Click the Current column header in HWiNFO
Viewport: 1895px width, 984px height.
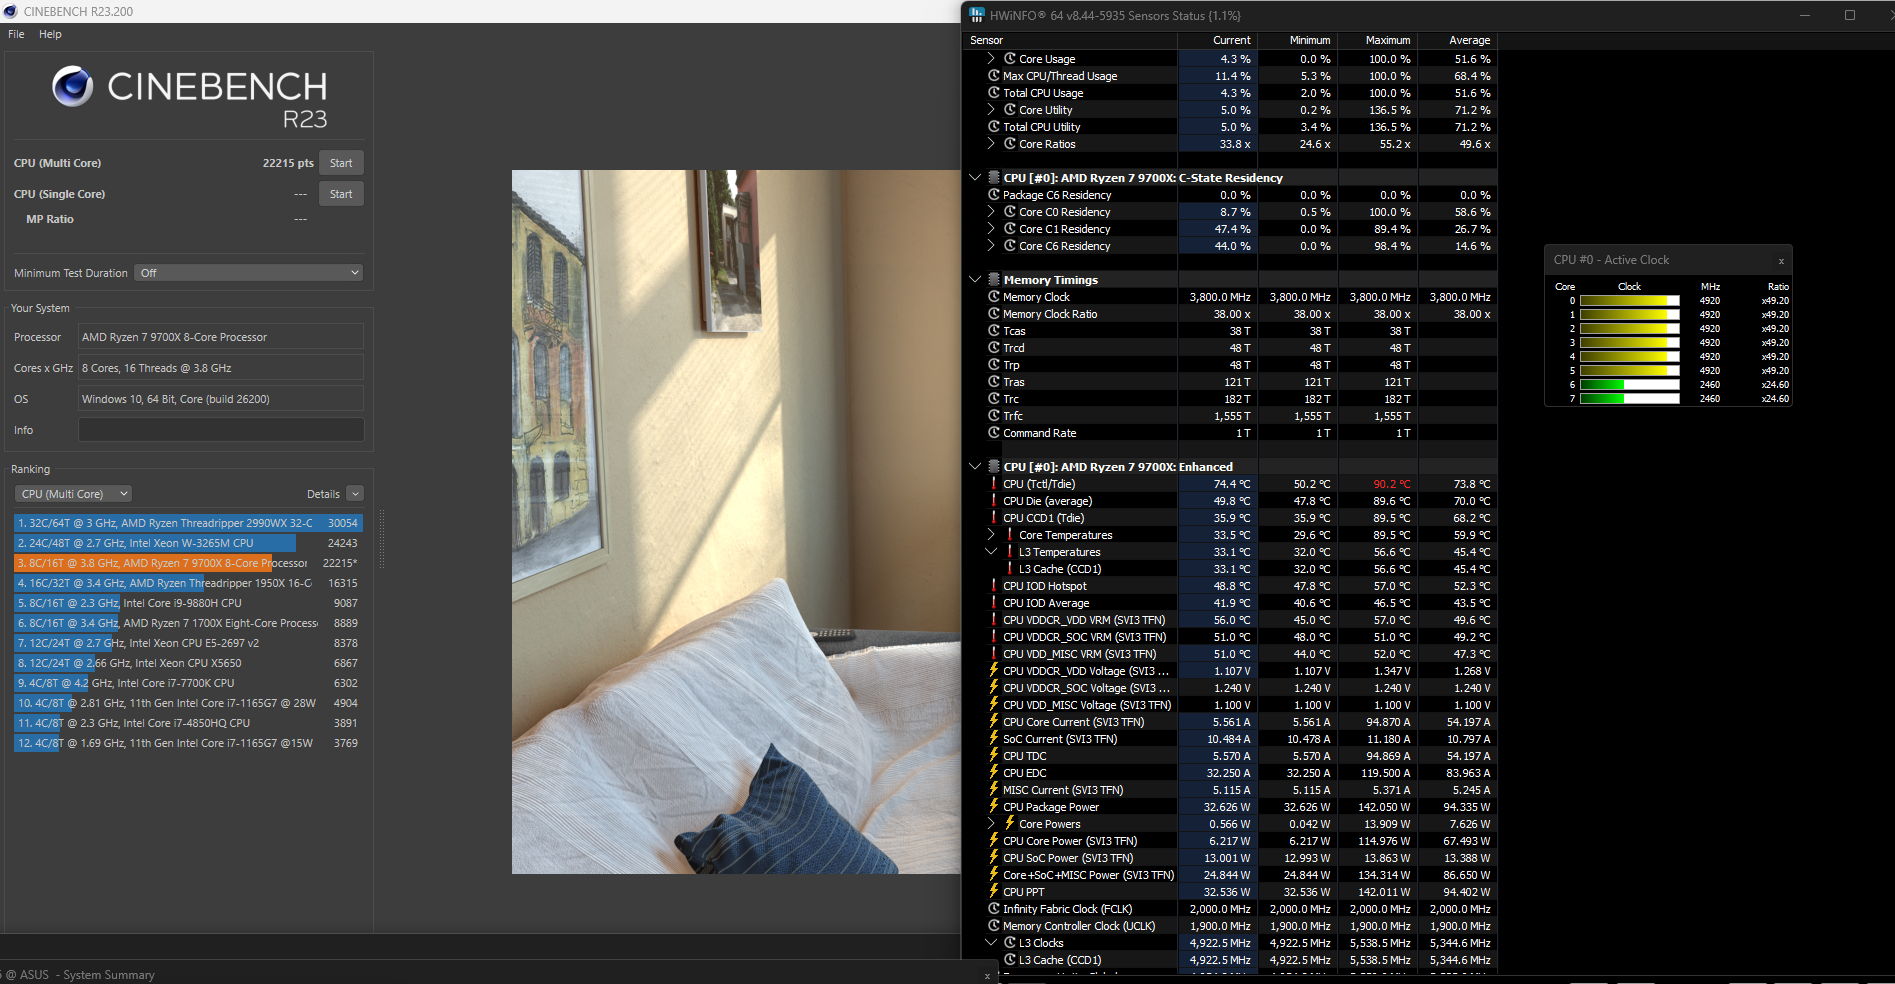tap(1217, 40)
